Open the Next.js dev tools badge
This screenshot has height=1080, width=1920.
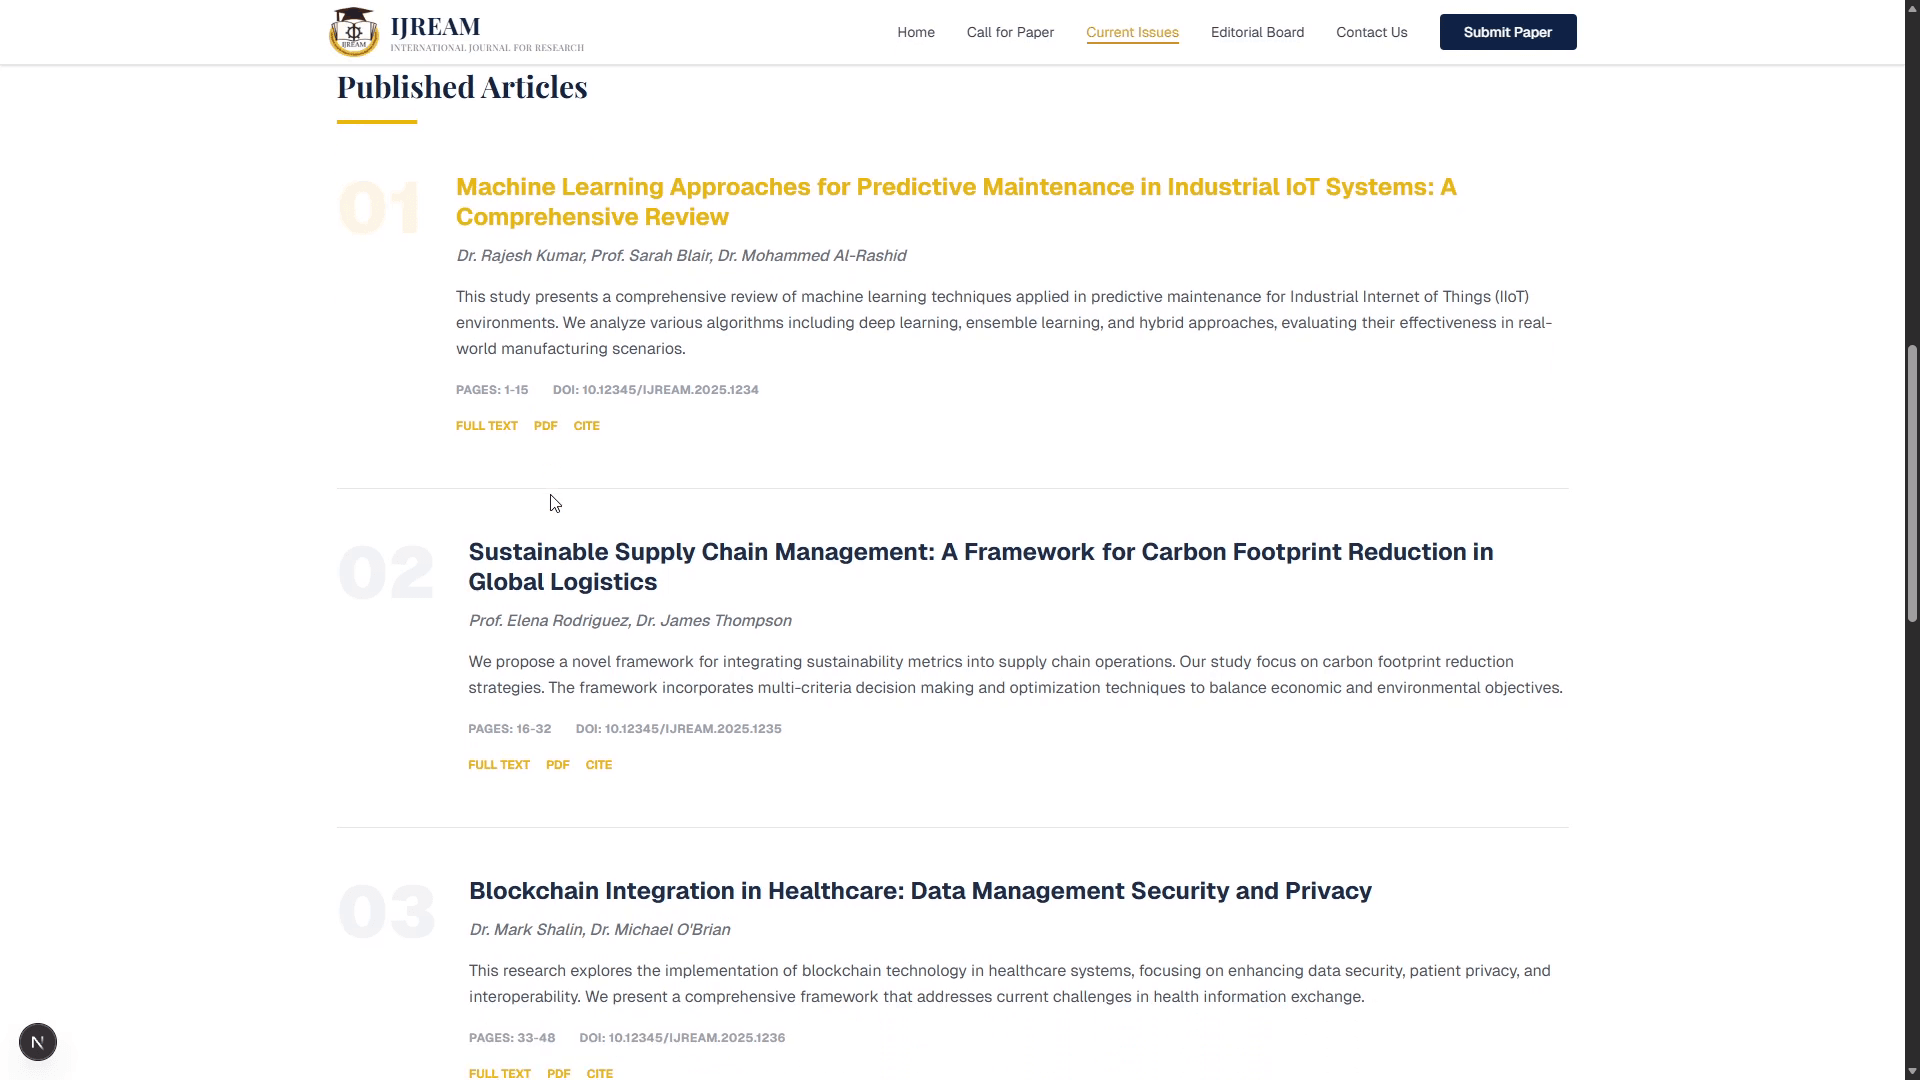(38, 1042)
